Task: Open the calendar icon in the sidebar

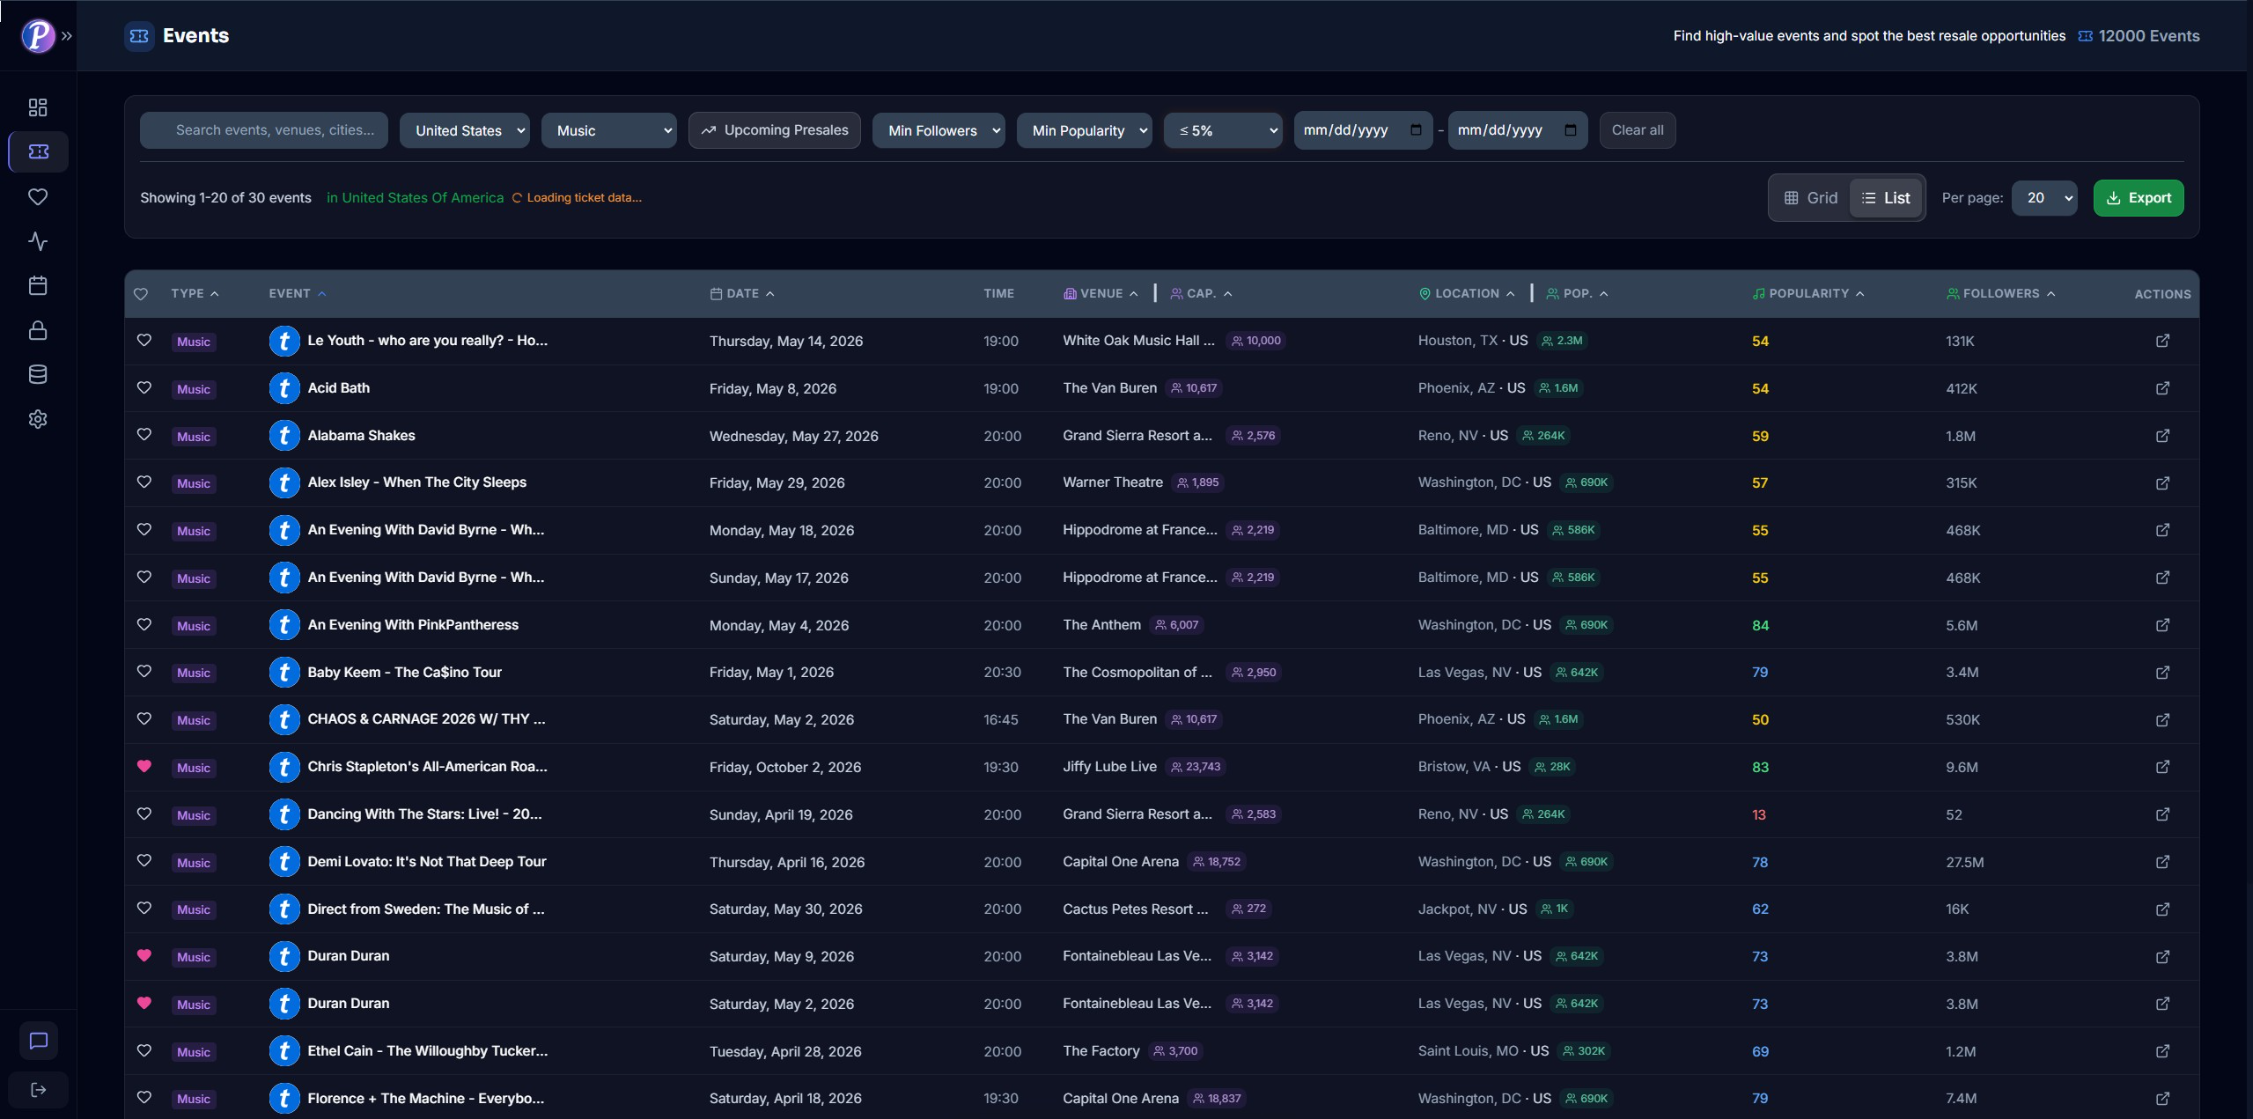Action: [37, 285]
